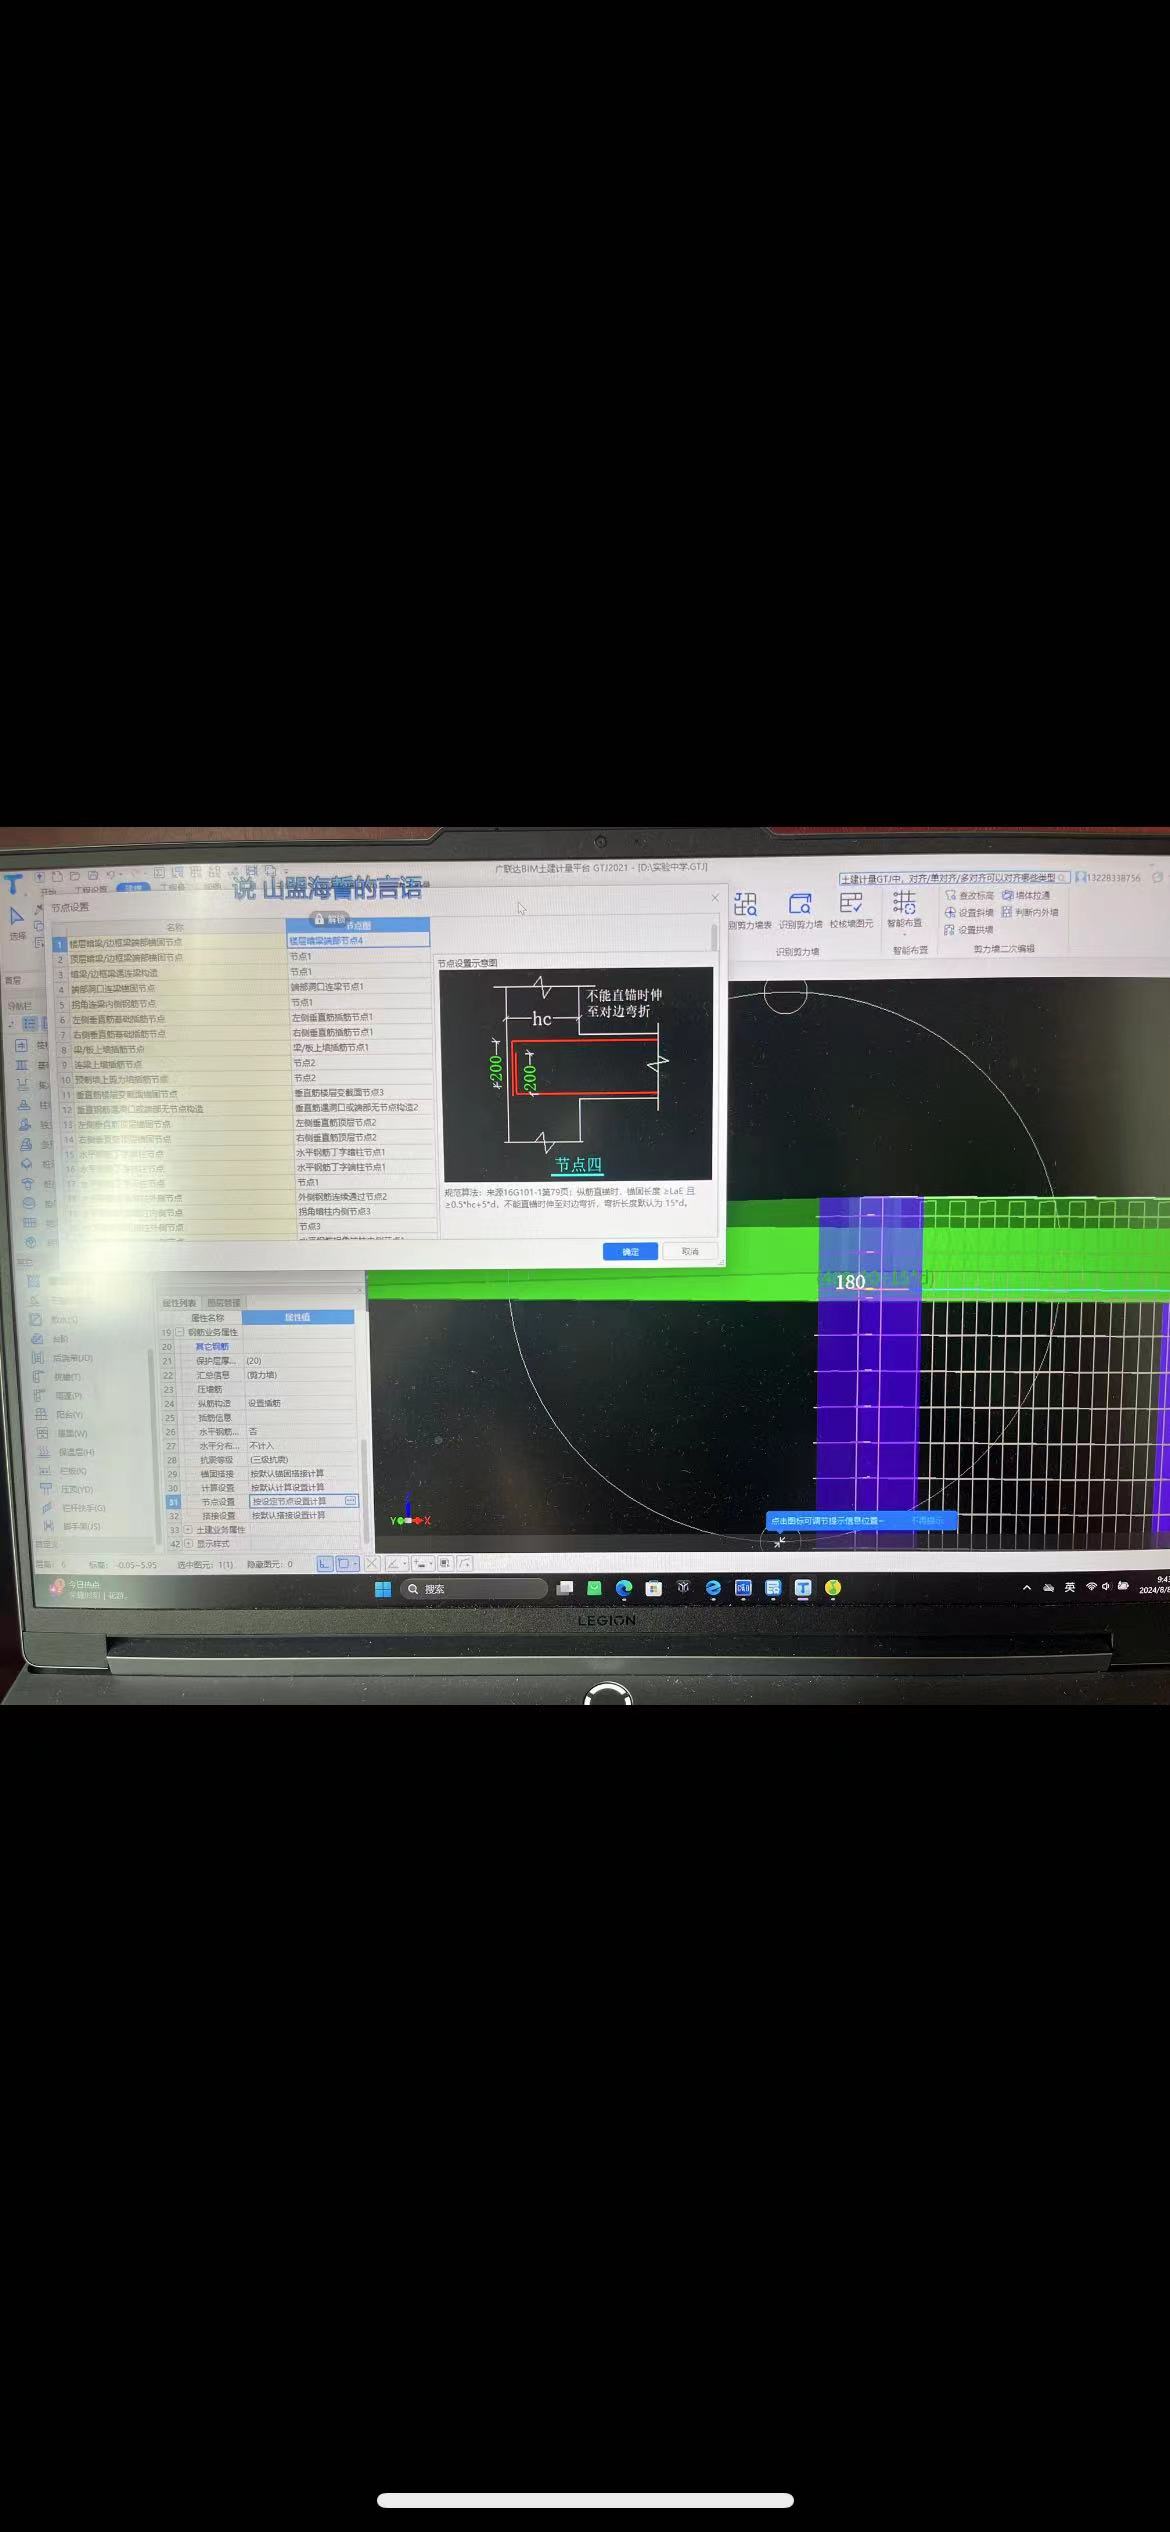Click the taskbar 搜索 box

tap(473, 1589)
